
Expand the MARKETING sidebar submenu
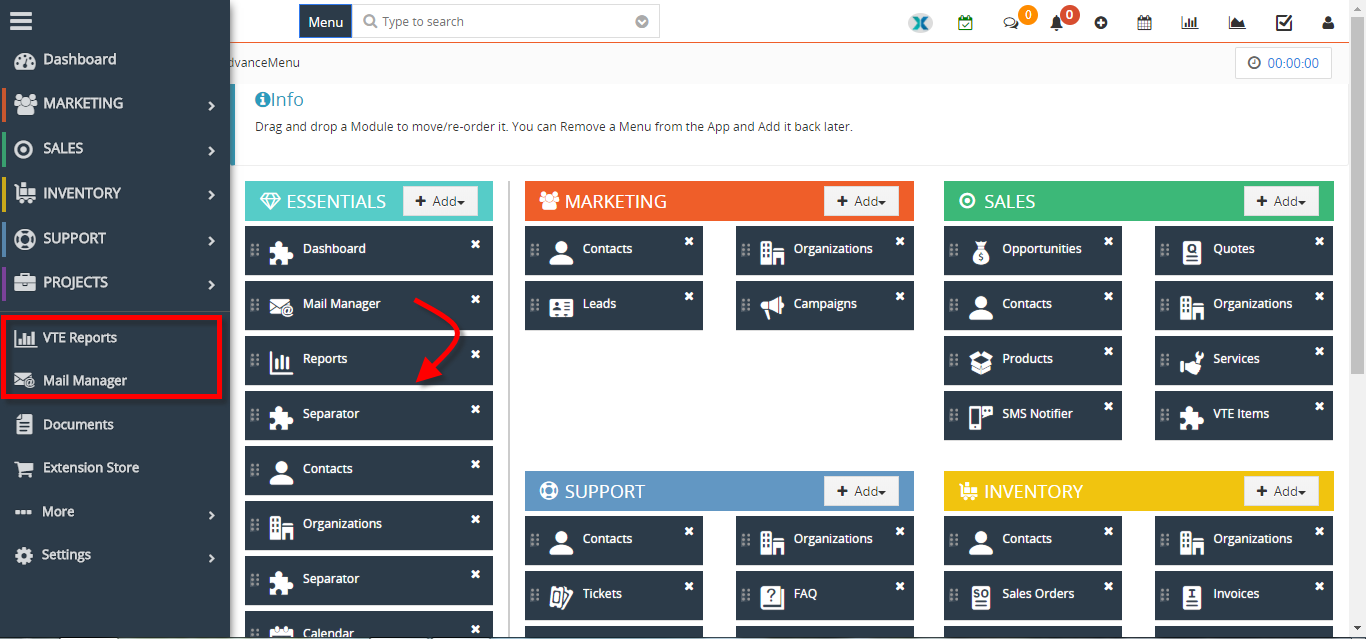[211, 105]
